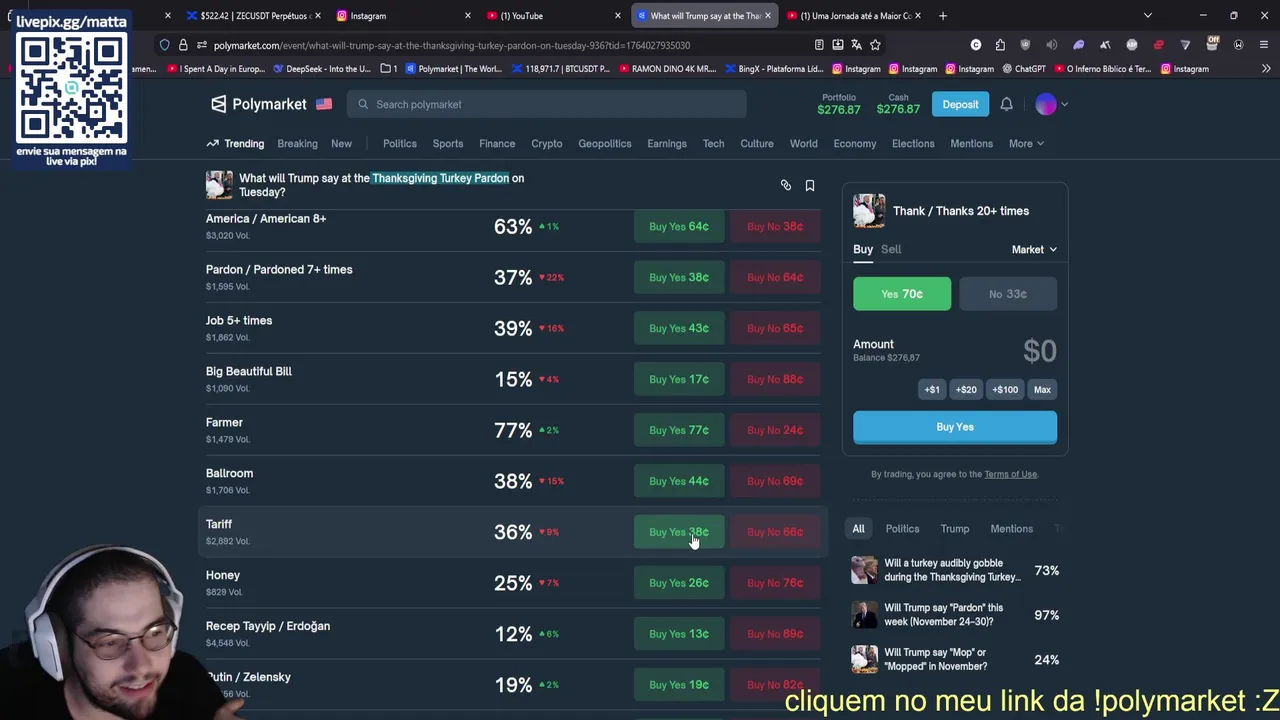1280x720 pixels.
Task: Switch to the Buy tab
Action: pos(863,249)
